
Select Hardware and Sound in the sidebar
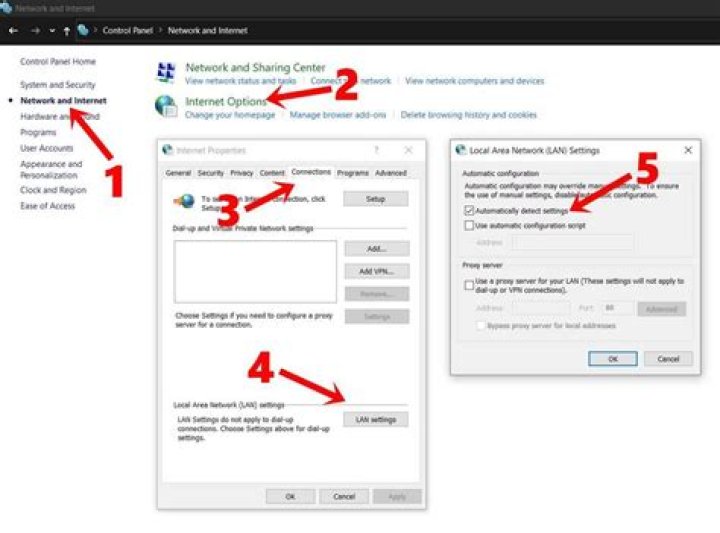tap(60, 116)
